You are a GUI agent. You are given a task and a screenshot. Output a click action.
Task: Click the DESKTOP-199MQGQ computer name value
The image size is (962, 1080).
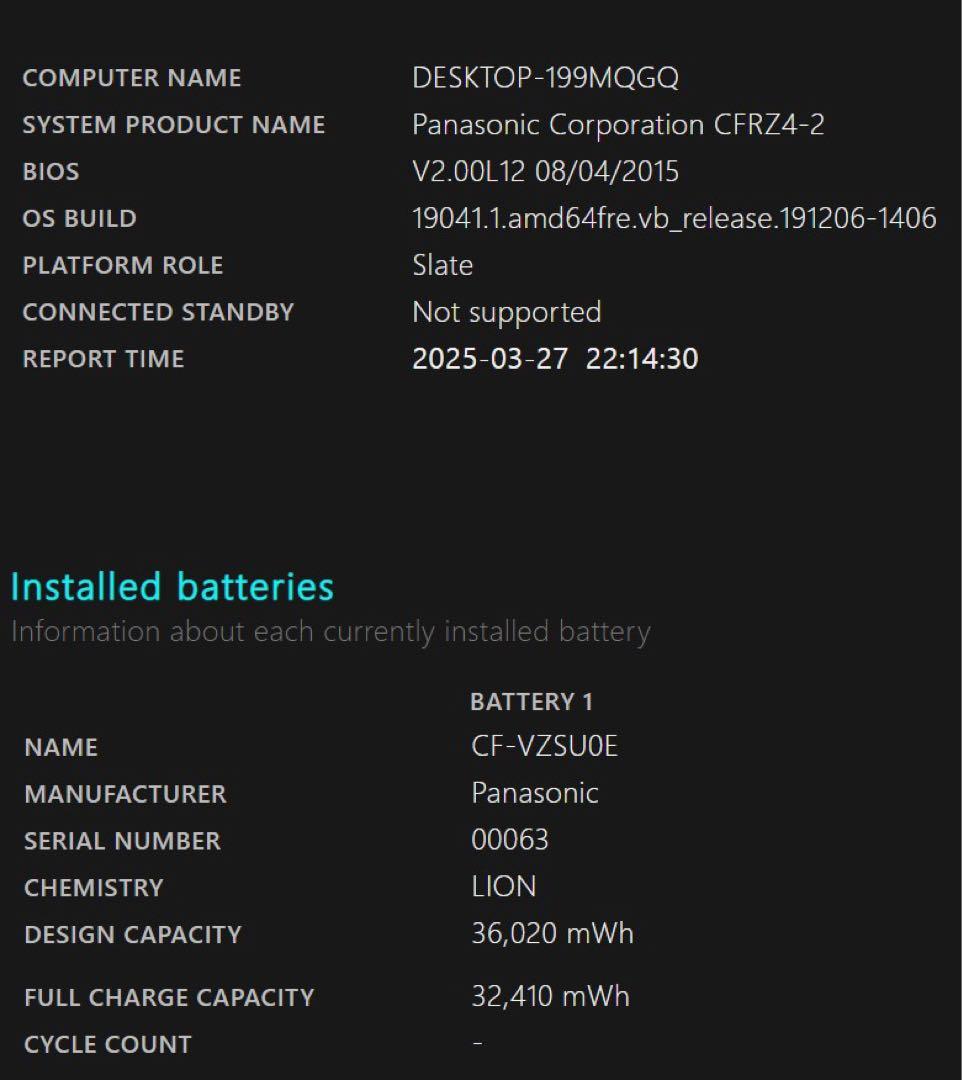[x=545, y=77]
